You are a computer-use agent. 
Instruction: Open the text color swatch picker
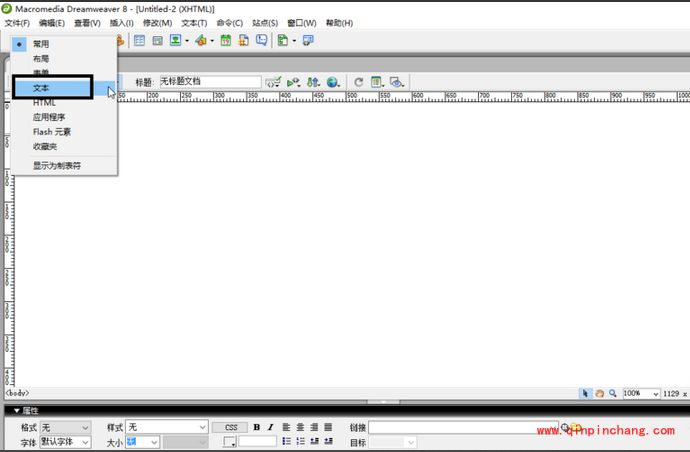coord(230,441)
